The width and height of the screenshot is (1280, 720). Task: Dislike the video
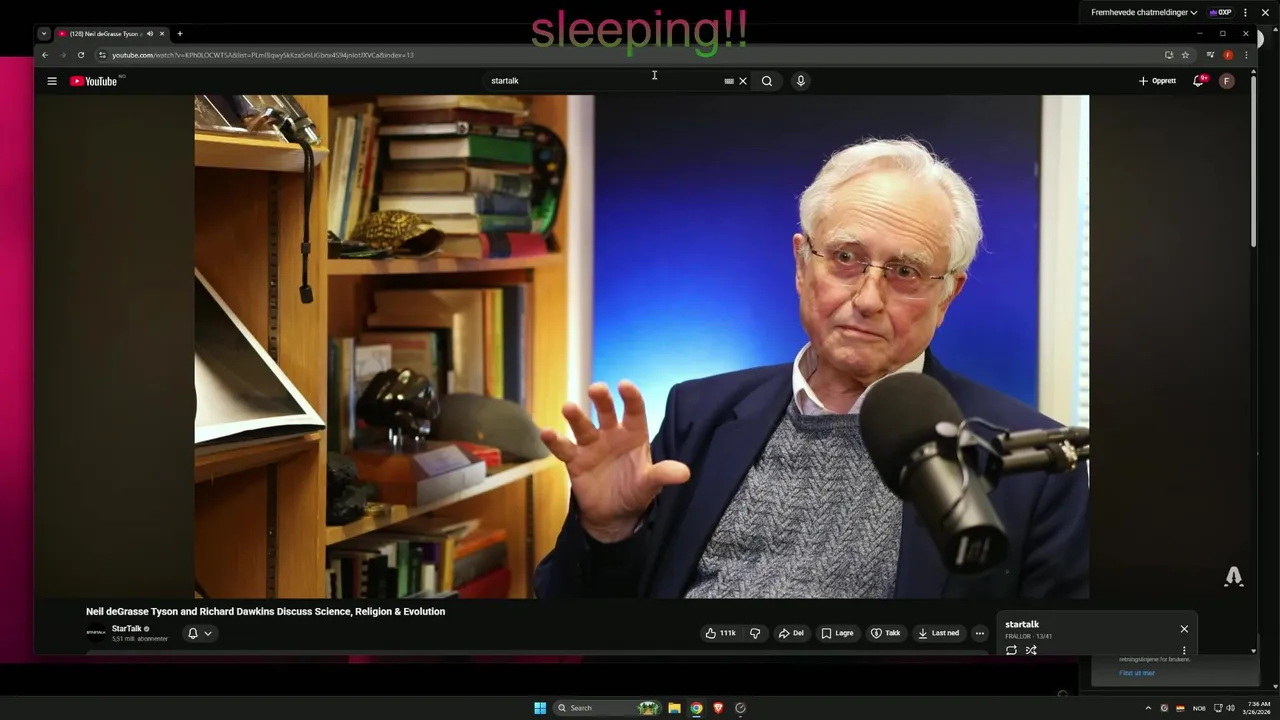click(755, 633)
